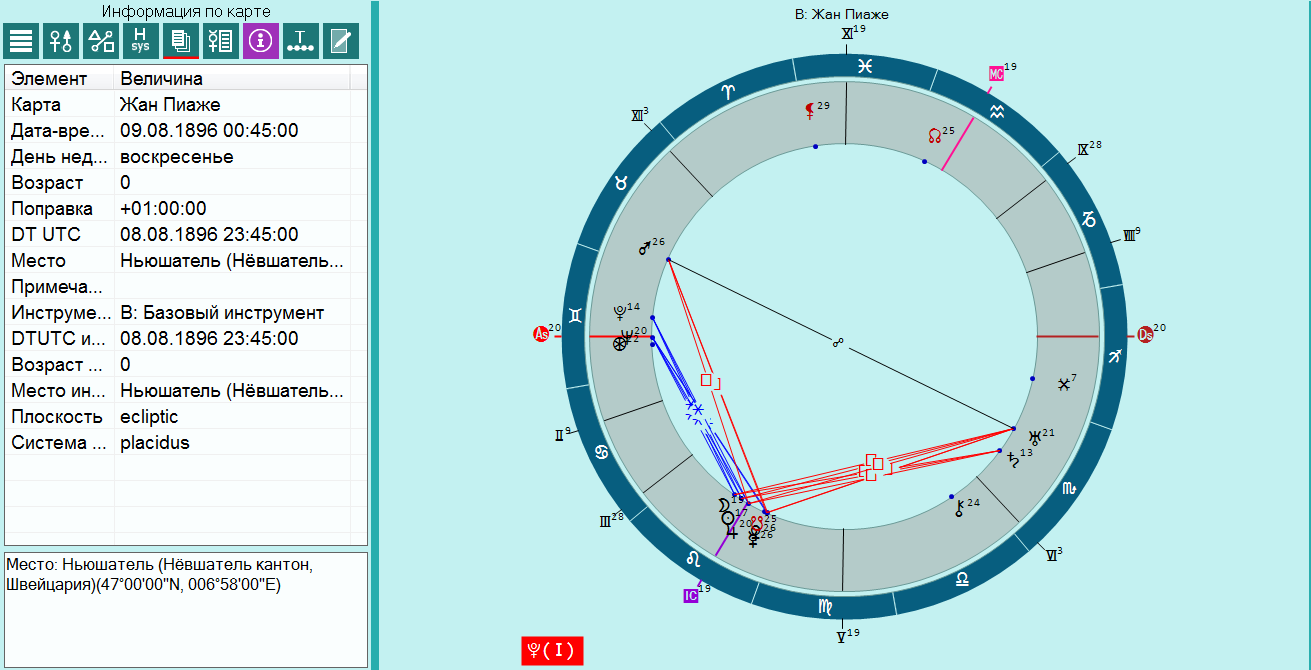Click the edit note pencil icon
The width and height of the screenshot is (1311, 670).
(341, 41)
